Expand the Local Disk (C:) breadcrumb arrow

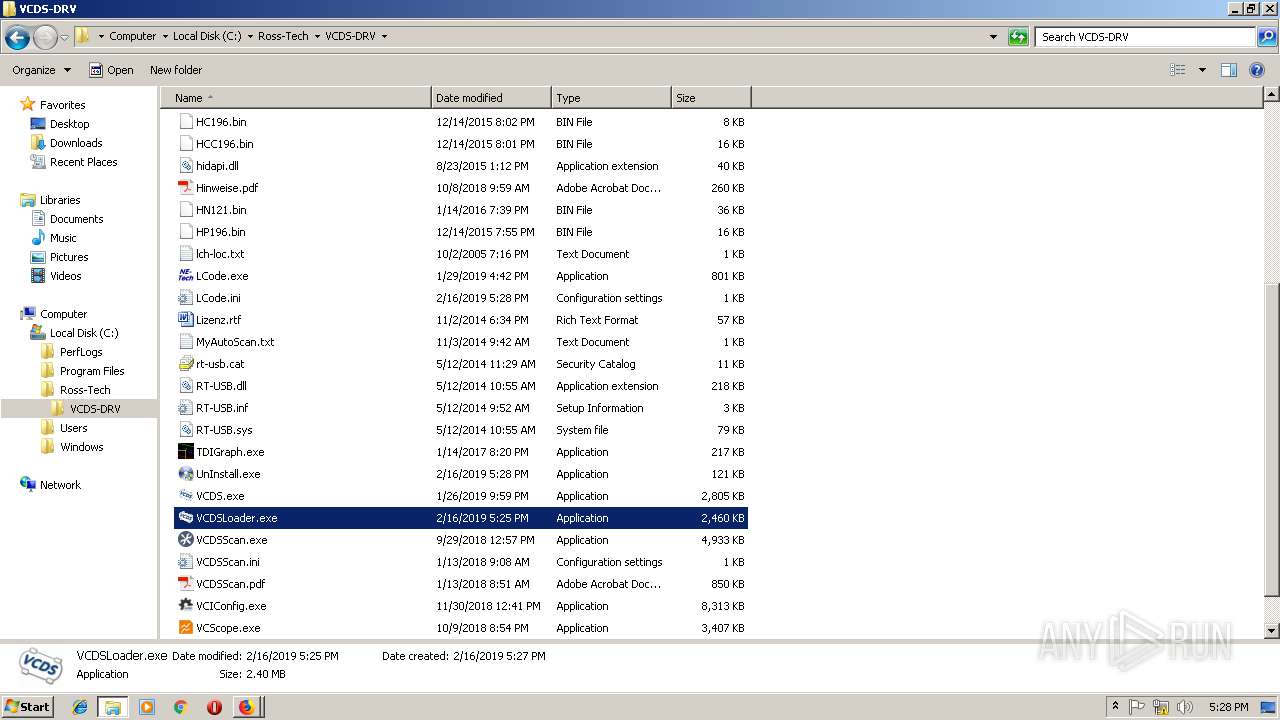250,37
